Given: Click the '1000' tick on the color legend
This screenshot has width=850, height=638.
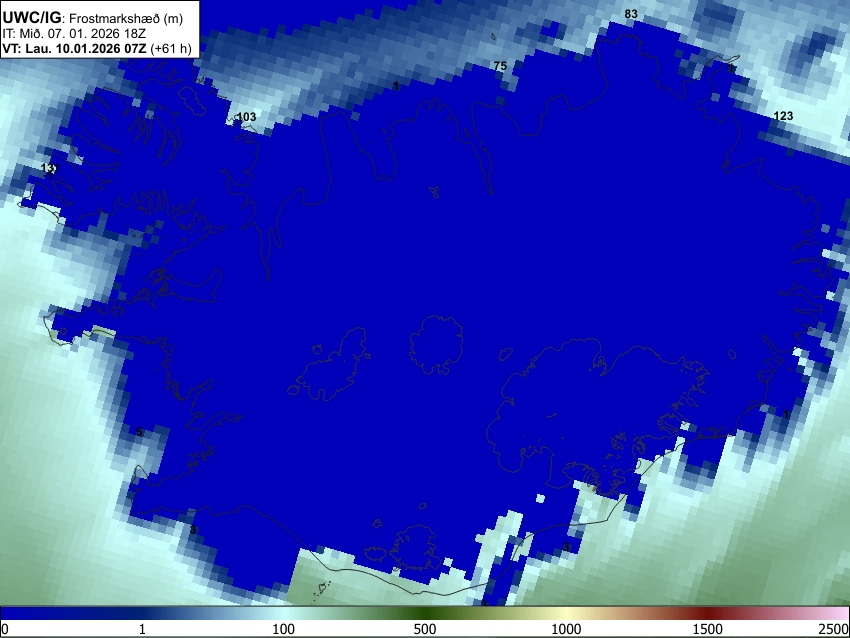Looking at the screenshot, I should tap(566, 629).
